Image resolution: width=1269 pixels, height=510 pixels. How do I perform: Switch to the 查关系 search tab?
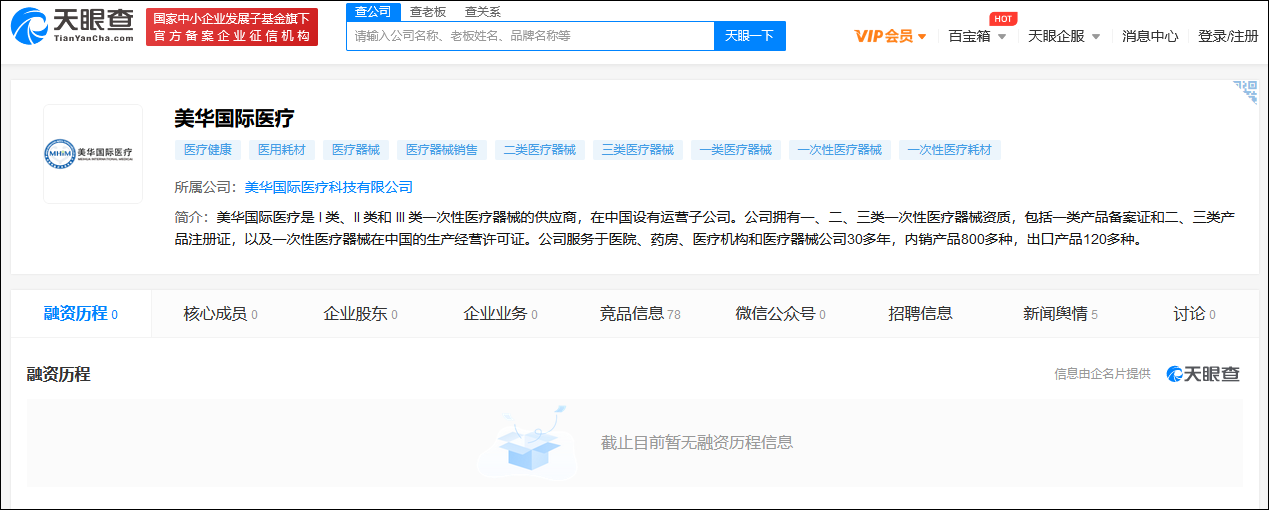click(483, 12)
